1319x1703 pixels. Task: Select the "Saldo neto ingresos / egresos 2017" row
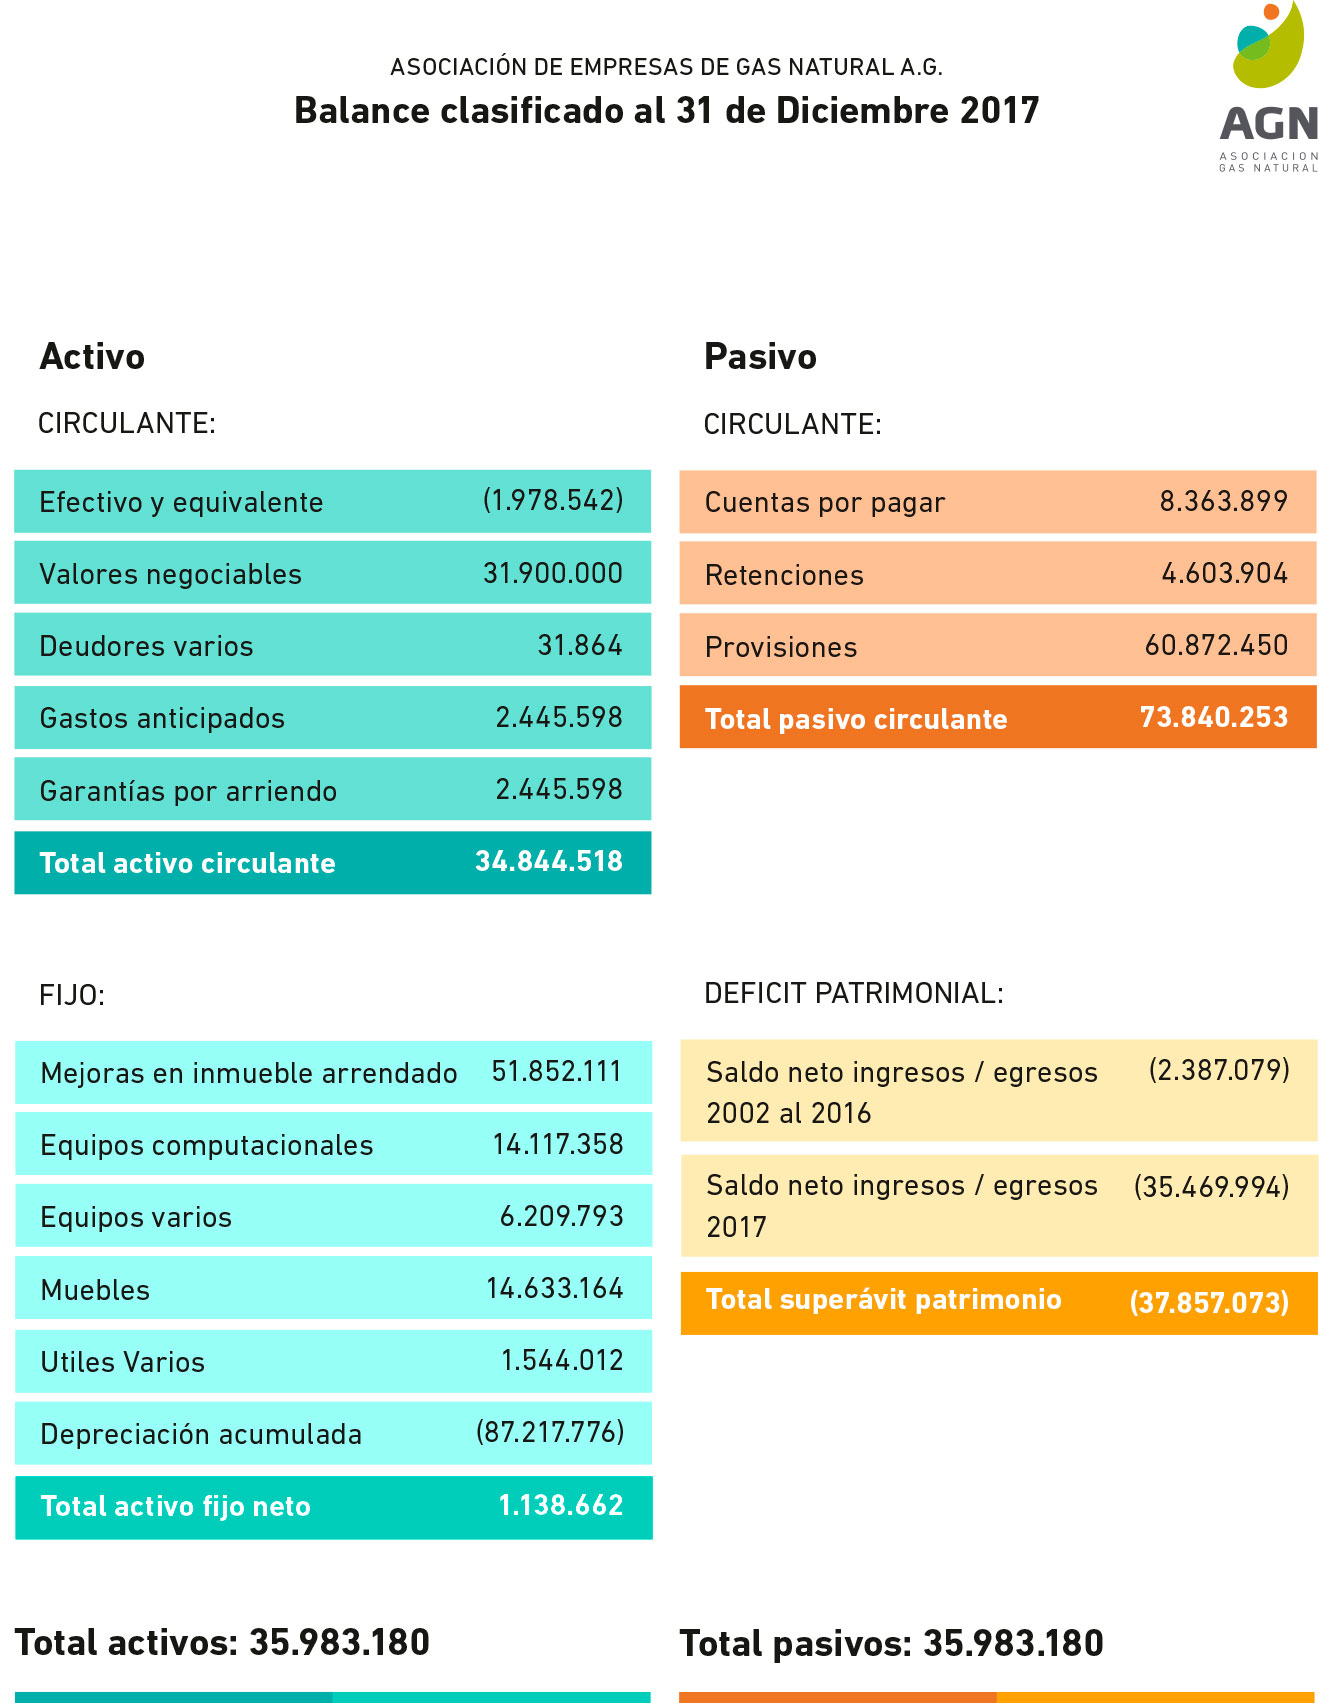coord(998,1205)
